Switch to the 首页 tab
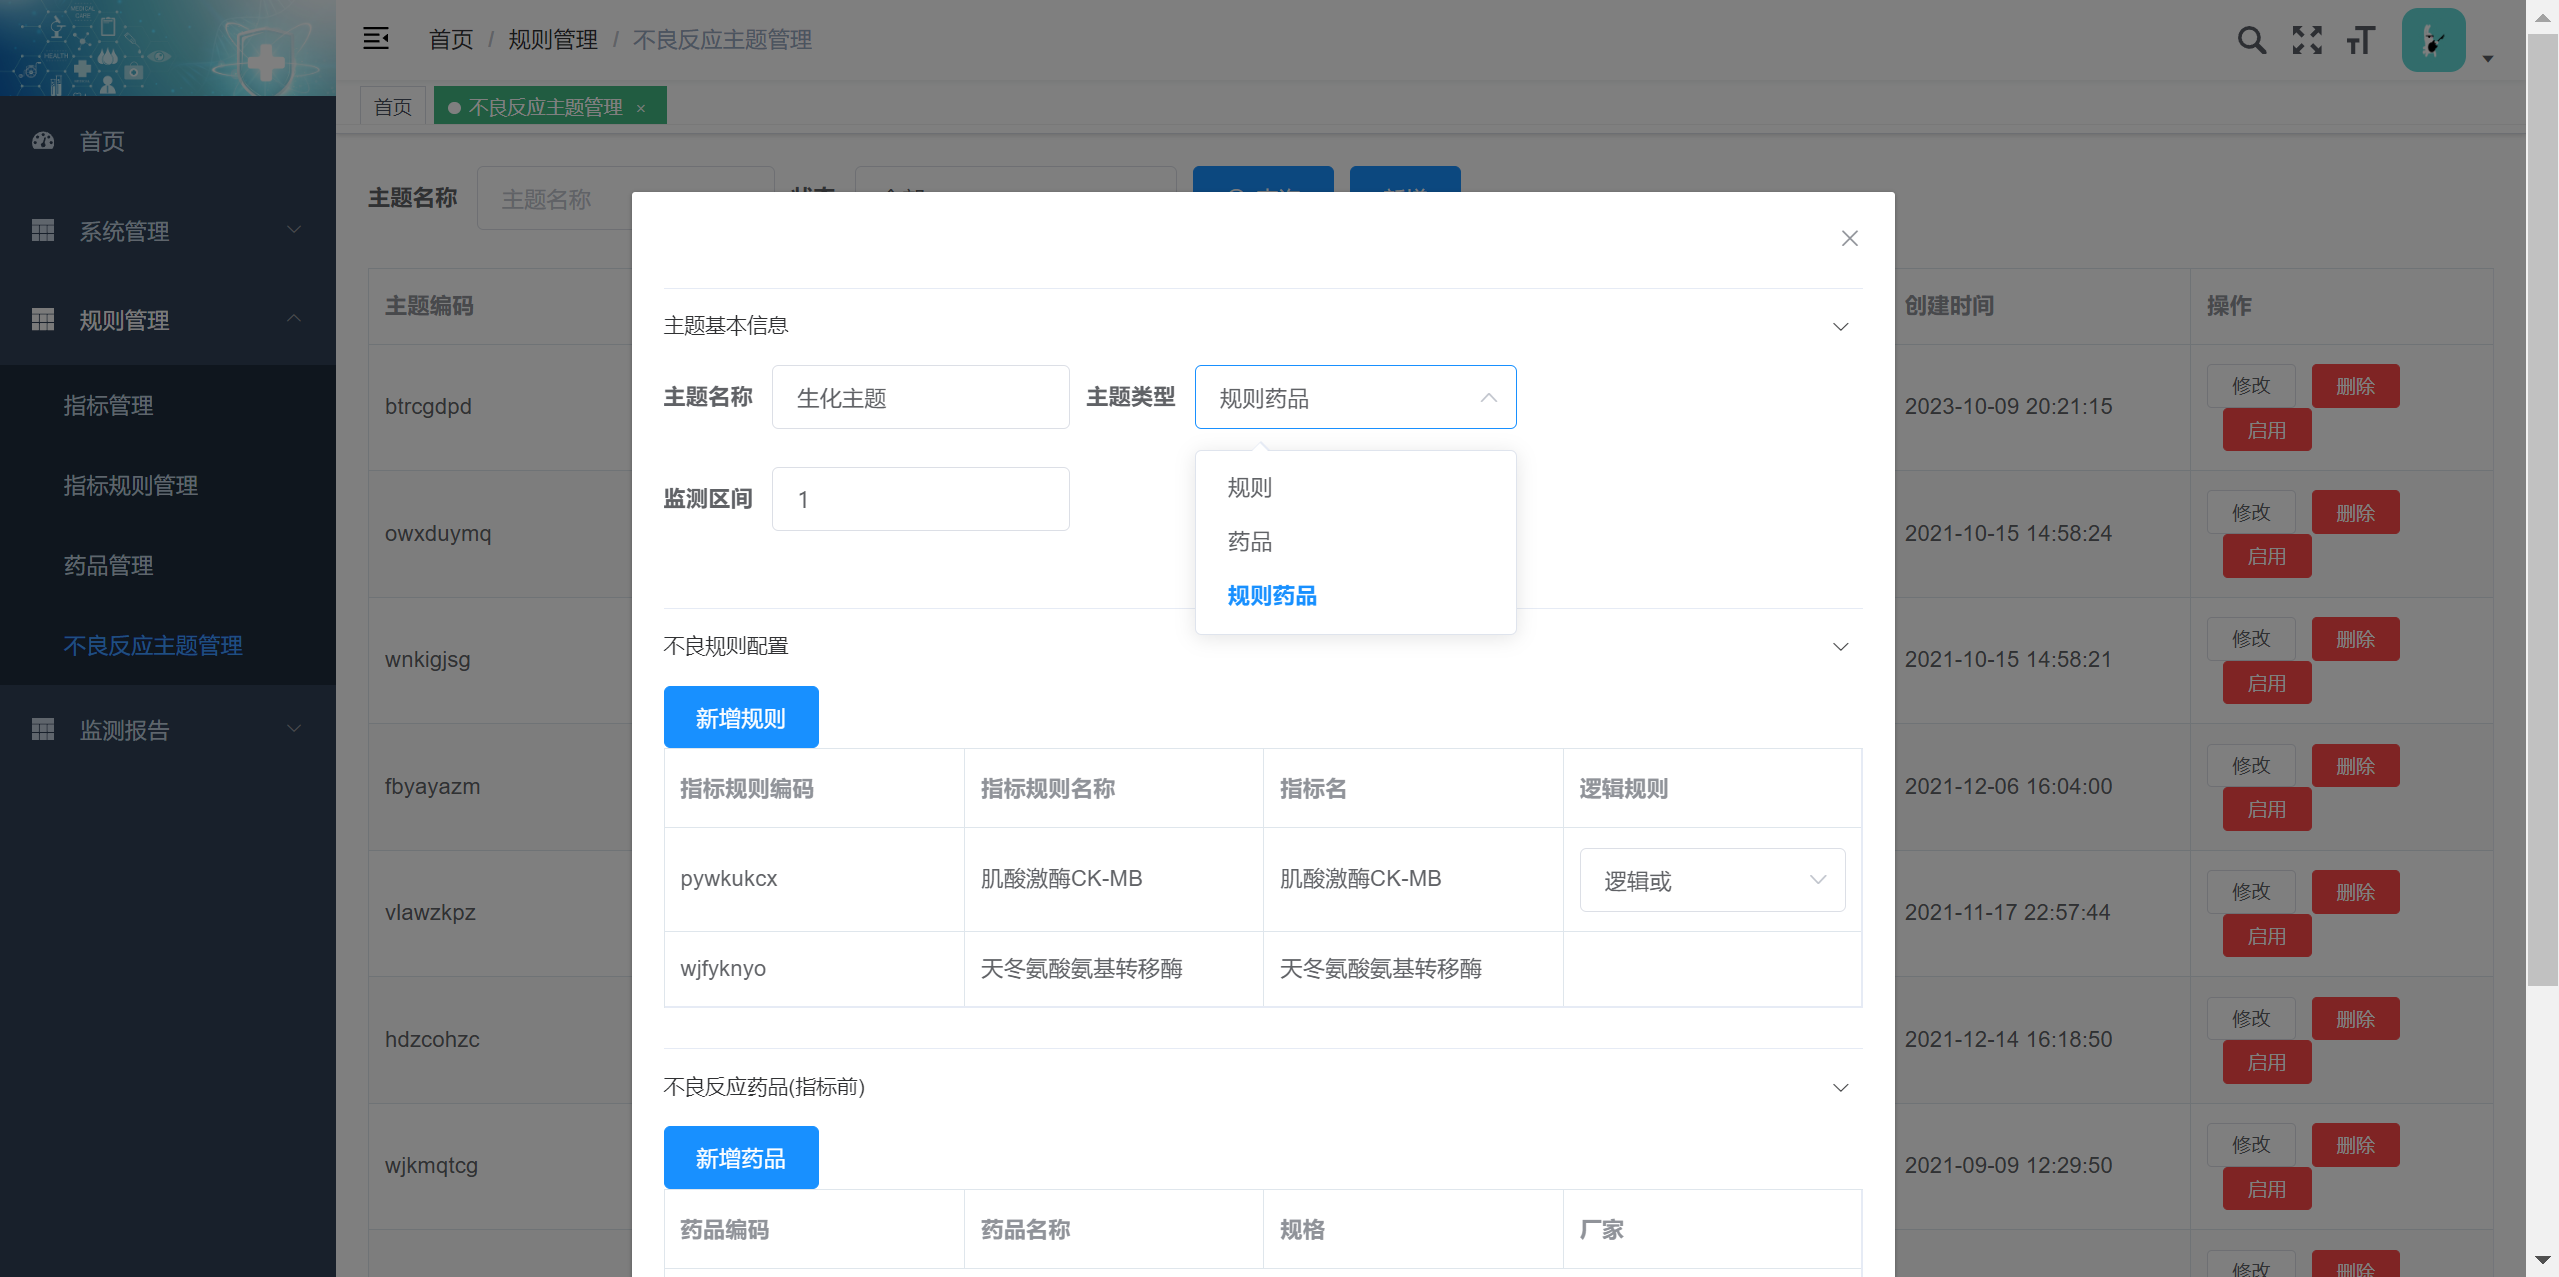2559x1277 pixels. click(x=392, y=105)
